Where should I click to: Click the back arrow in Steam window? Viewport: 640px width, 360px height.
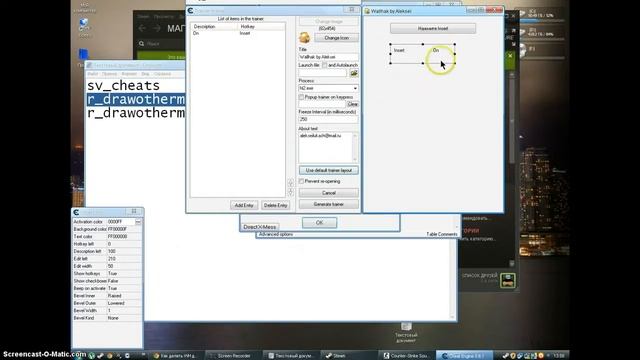pyautogui.click(x=142, y=28)
